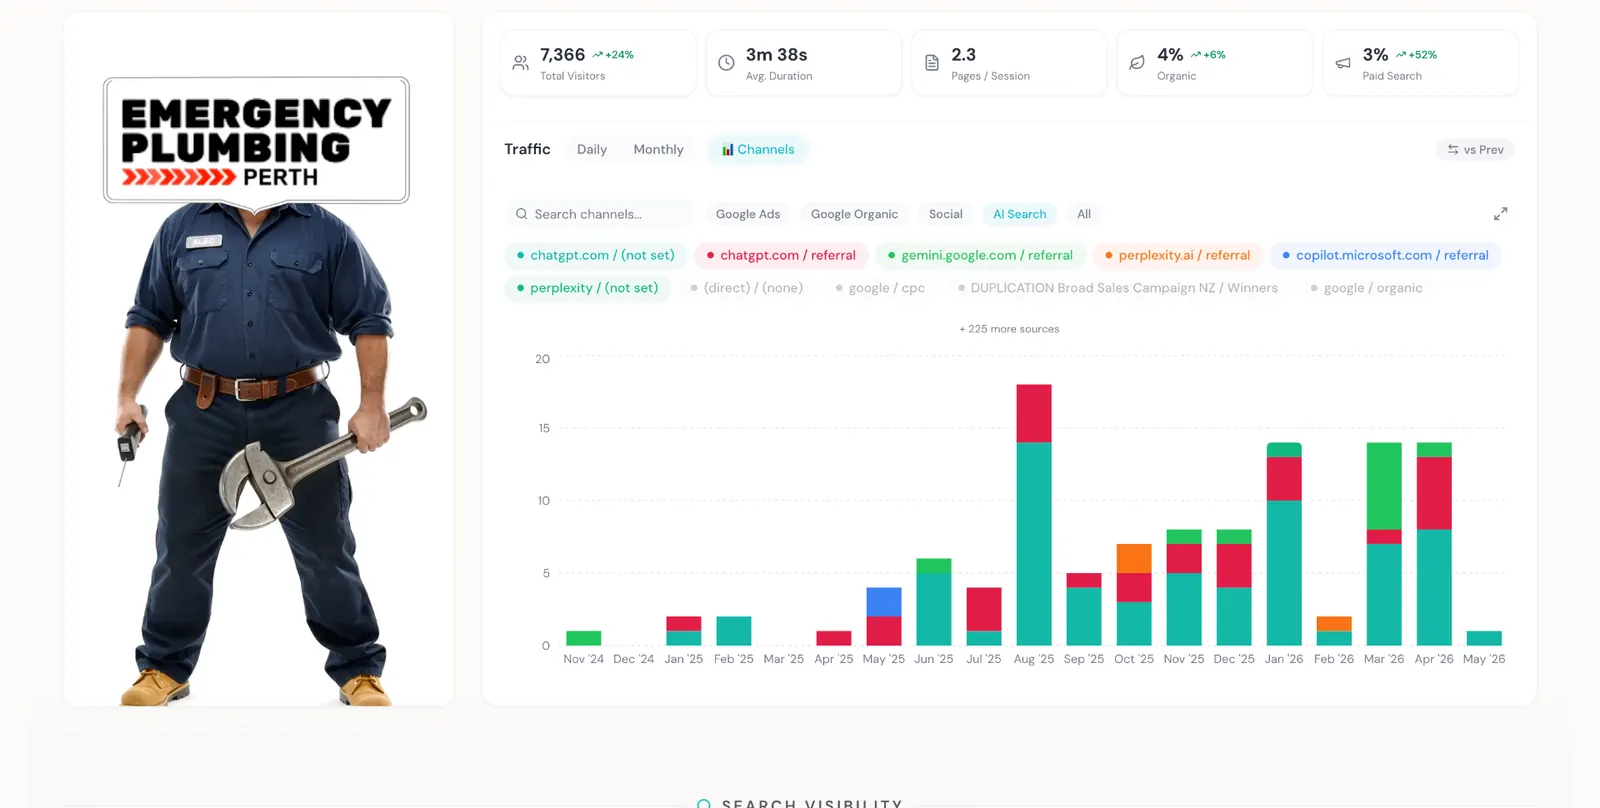The image size is (1600, 808).
Task: Click the +24% visitors trend value
Action: pyautogui.click(x=613, y=55)
